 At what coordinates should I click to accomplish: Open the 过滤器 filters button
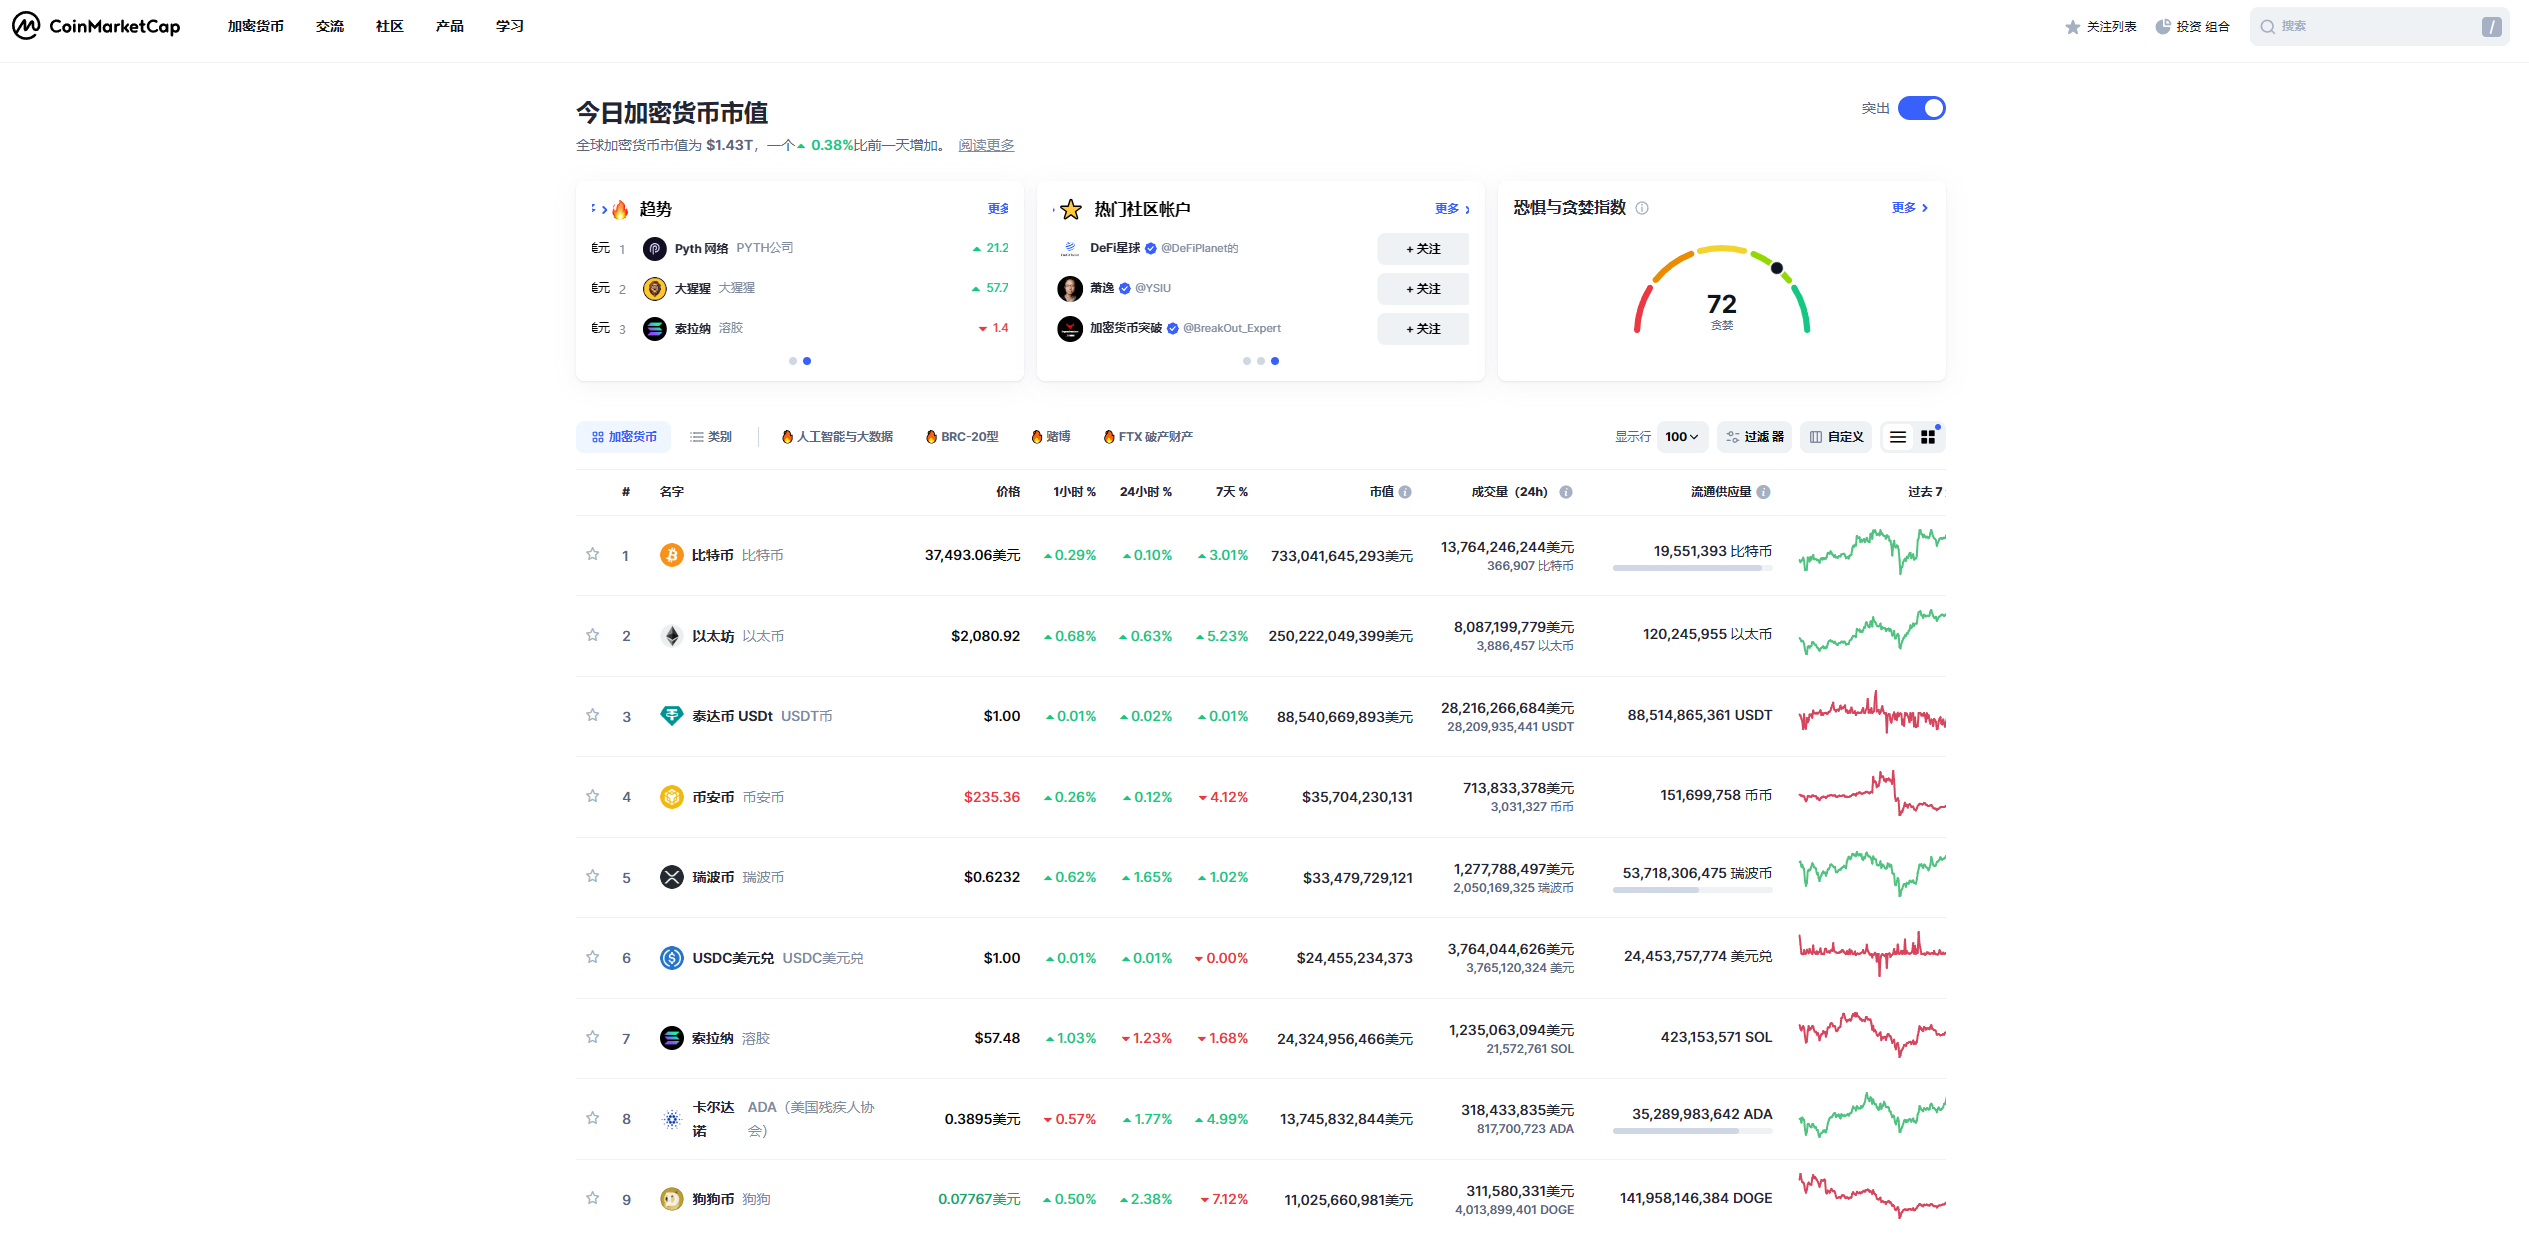pyautogui.click(x=1755, y=437)
